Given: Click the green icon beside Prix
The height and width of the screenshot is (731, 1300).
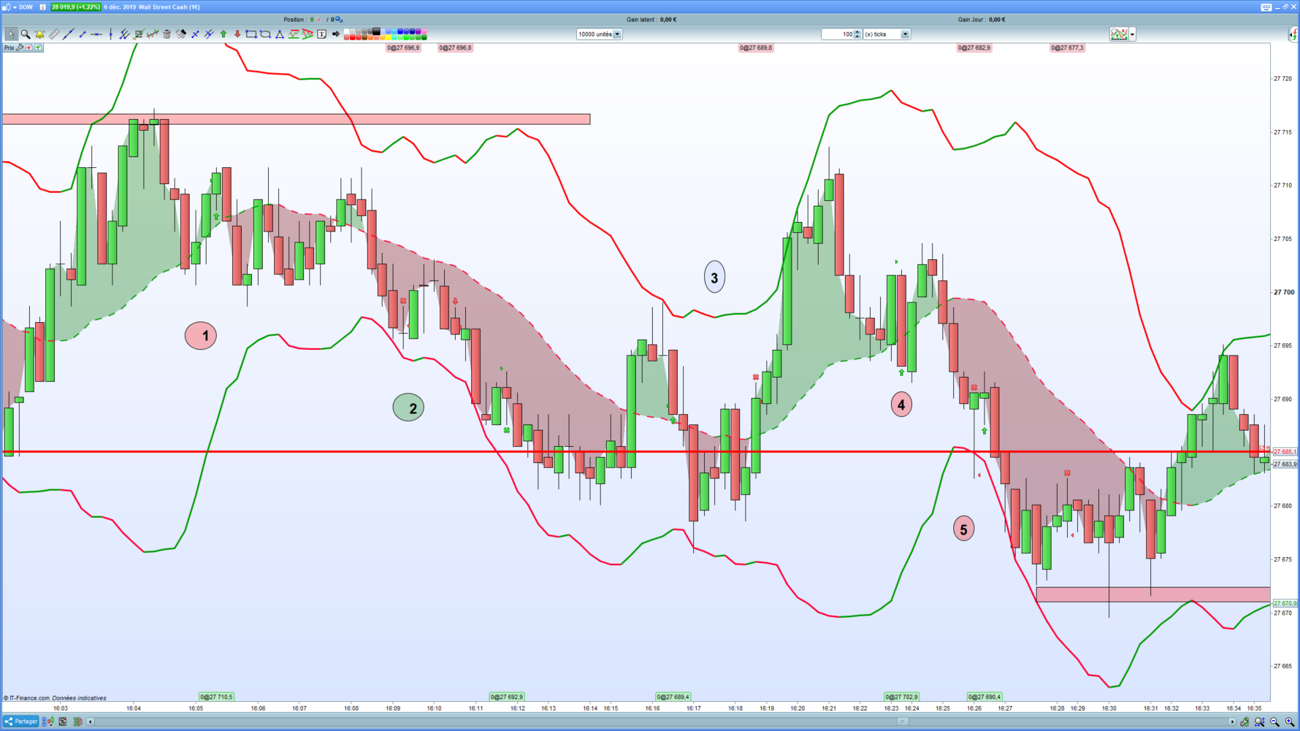Looking at the screenshot, I should (38, 48).
